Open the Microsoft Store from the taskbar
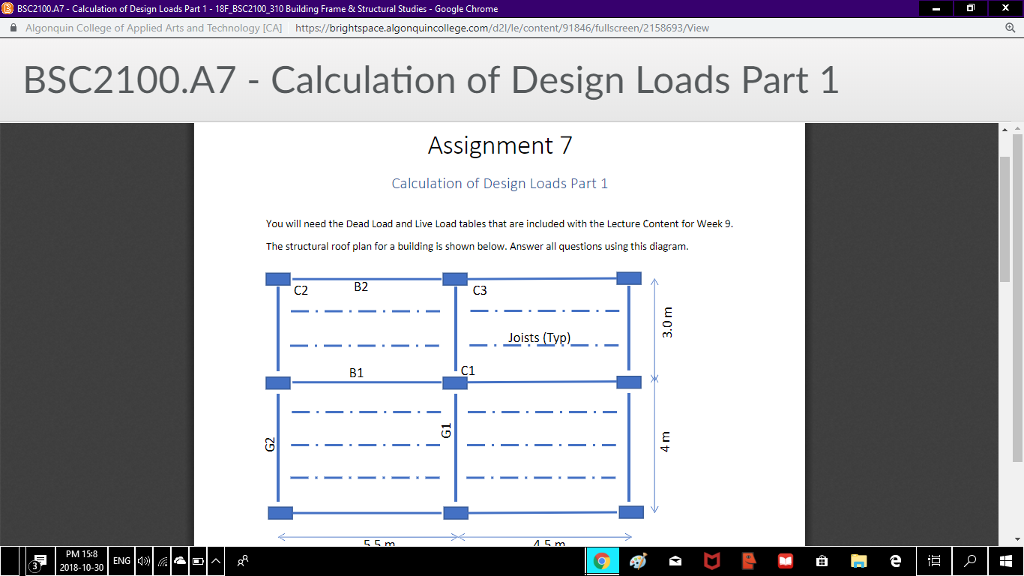The height and width of the screenshot is (576, 1024). coord(821,561)
